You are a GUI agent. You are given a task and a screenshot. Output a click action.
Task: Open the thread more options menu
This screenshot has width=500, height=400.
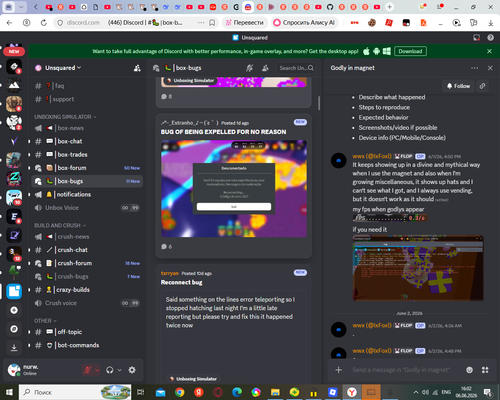(474, 68)
